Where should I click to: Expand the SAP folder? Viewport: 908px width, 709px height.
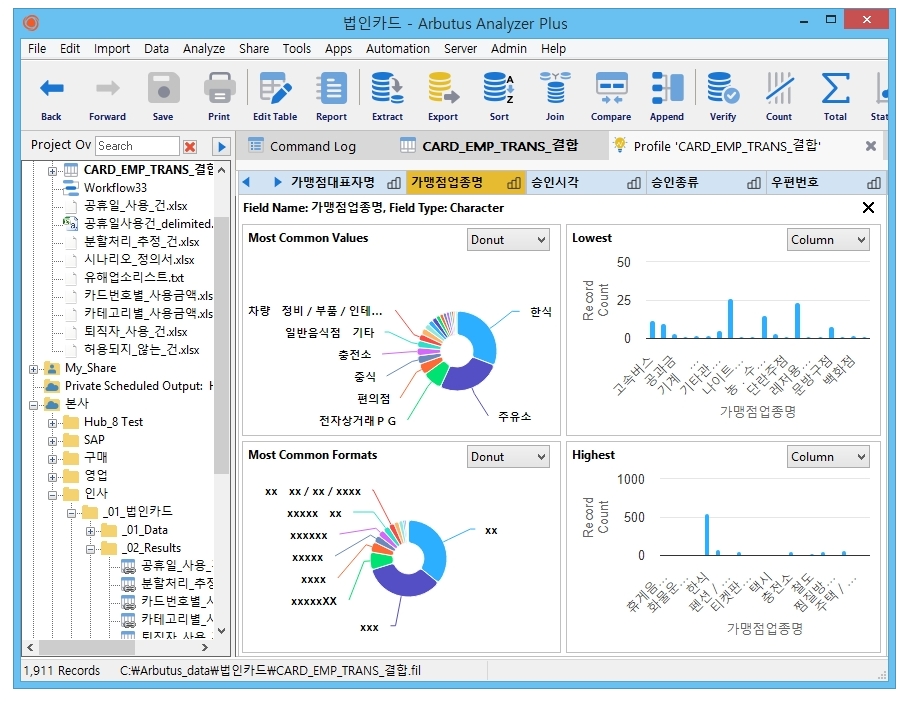pyautogui.click(x=52, y=441)
